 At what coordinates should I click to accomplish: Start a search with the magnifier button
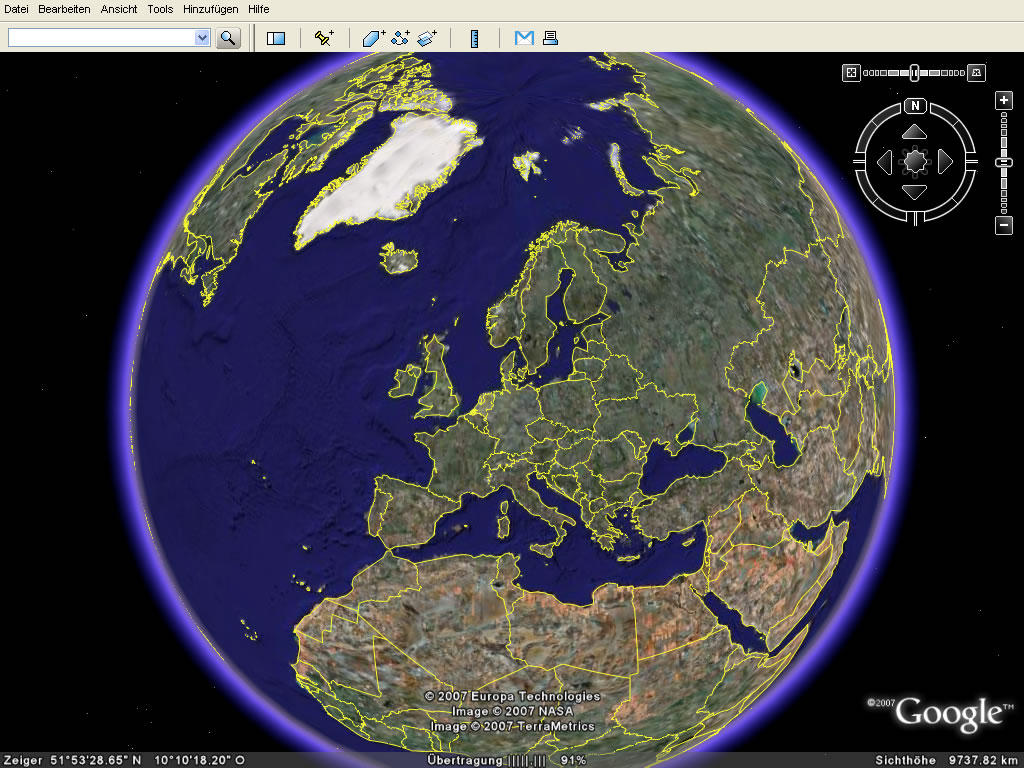(x=229, y=37)
